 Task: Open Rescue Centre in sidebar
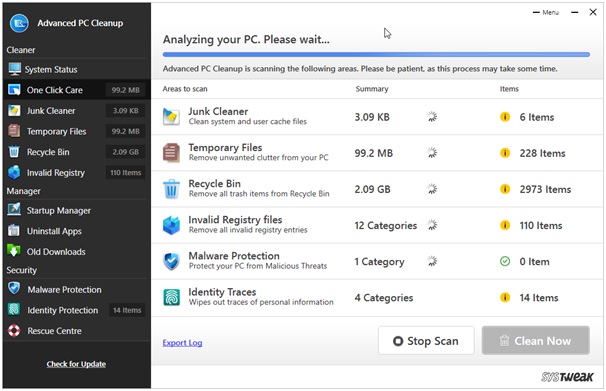pyautogui.click(x=77, y=331)
